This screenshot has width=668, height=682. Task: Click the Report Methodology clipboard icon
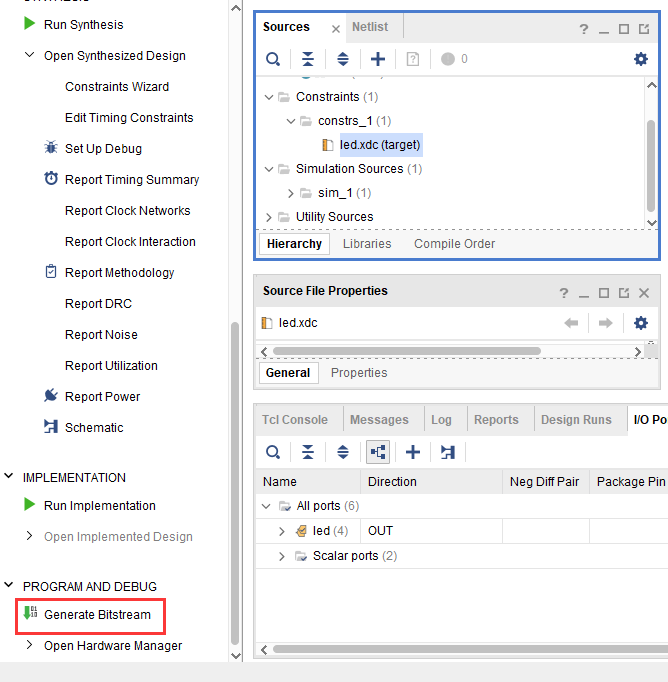coord(51,271)
